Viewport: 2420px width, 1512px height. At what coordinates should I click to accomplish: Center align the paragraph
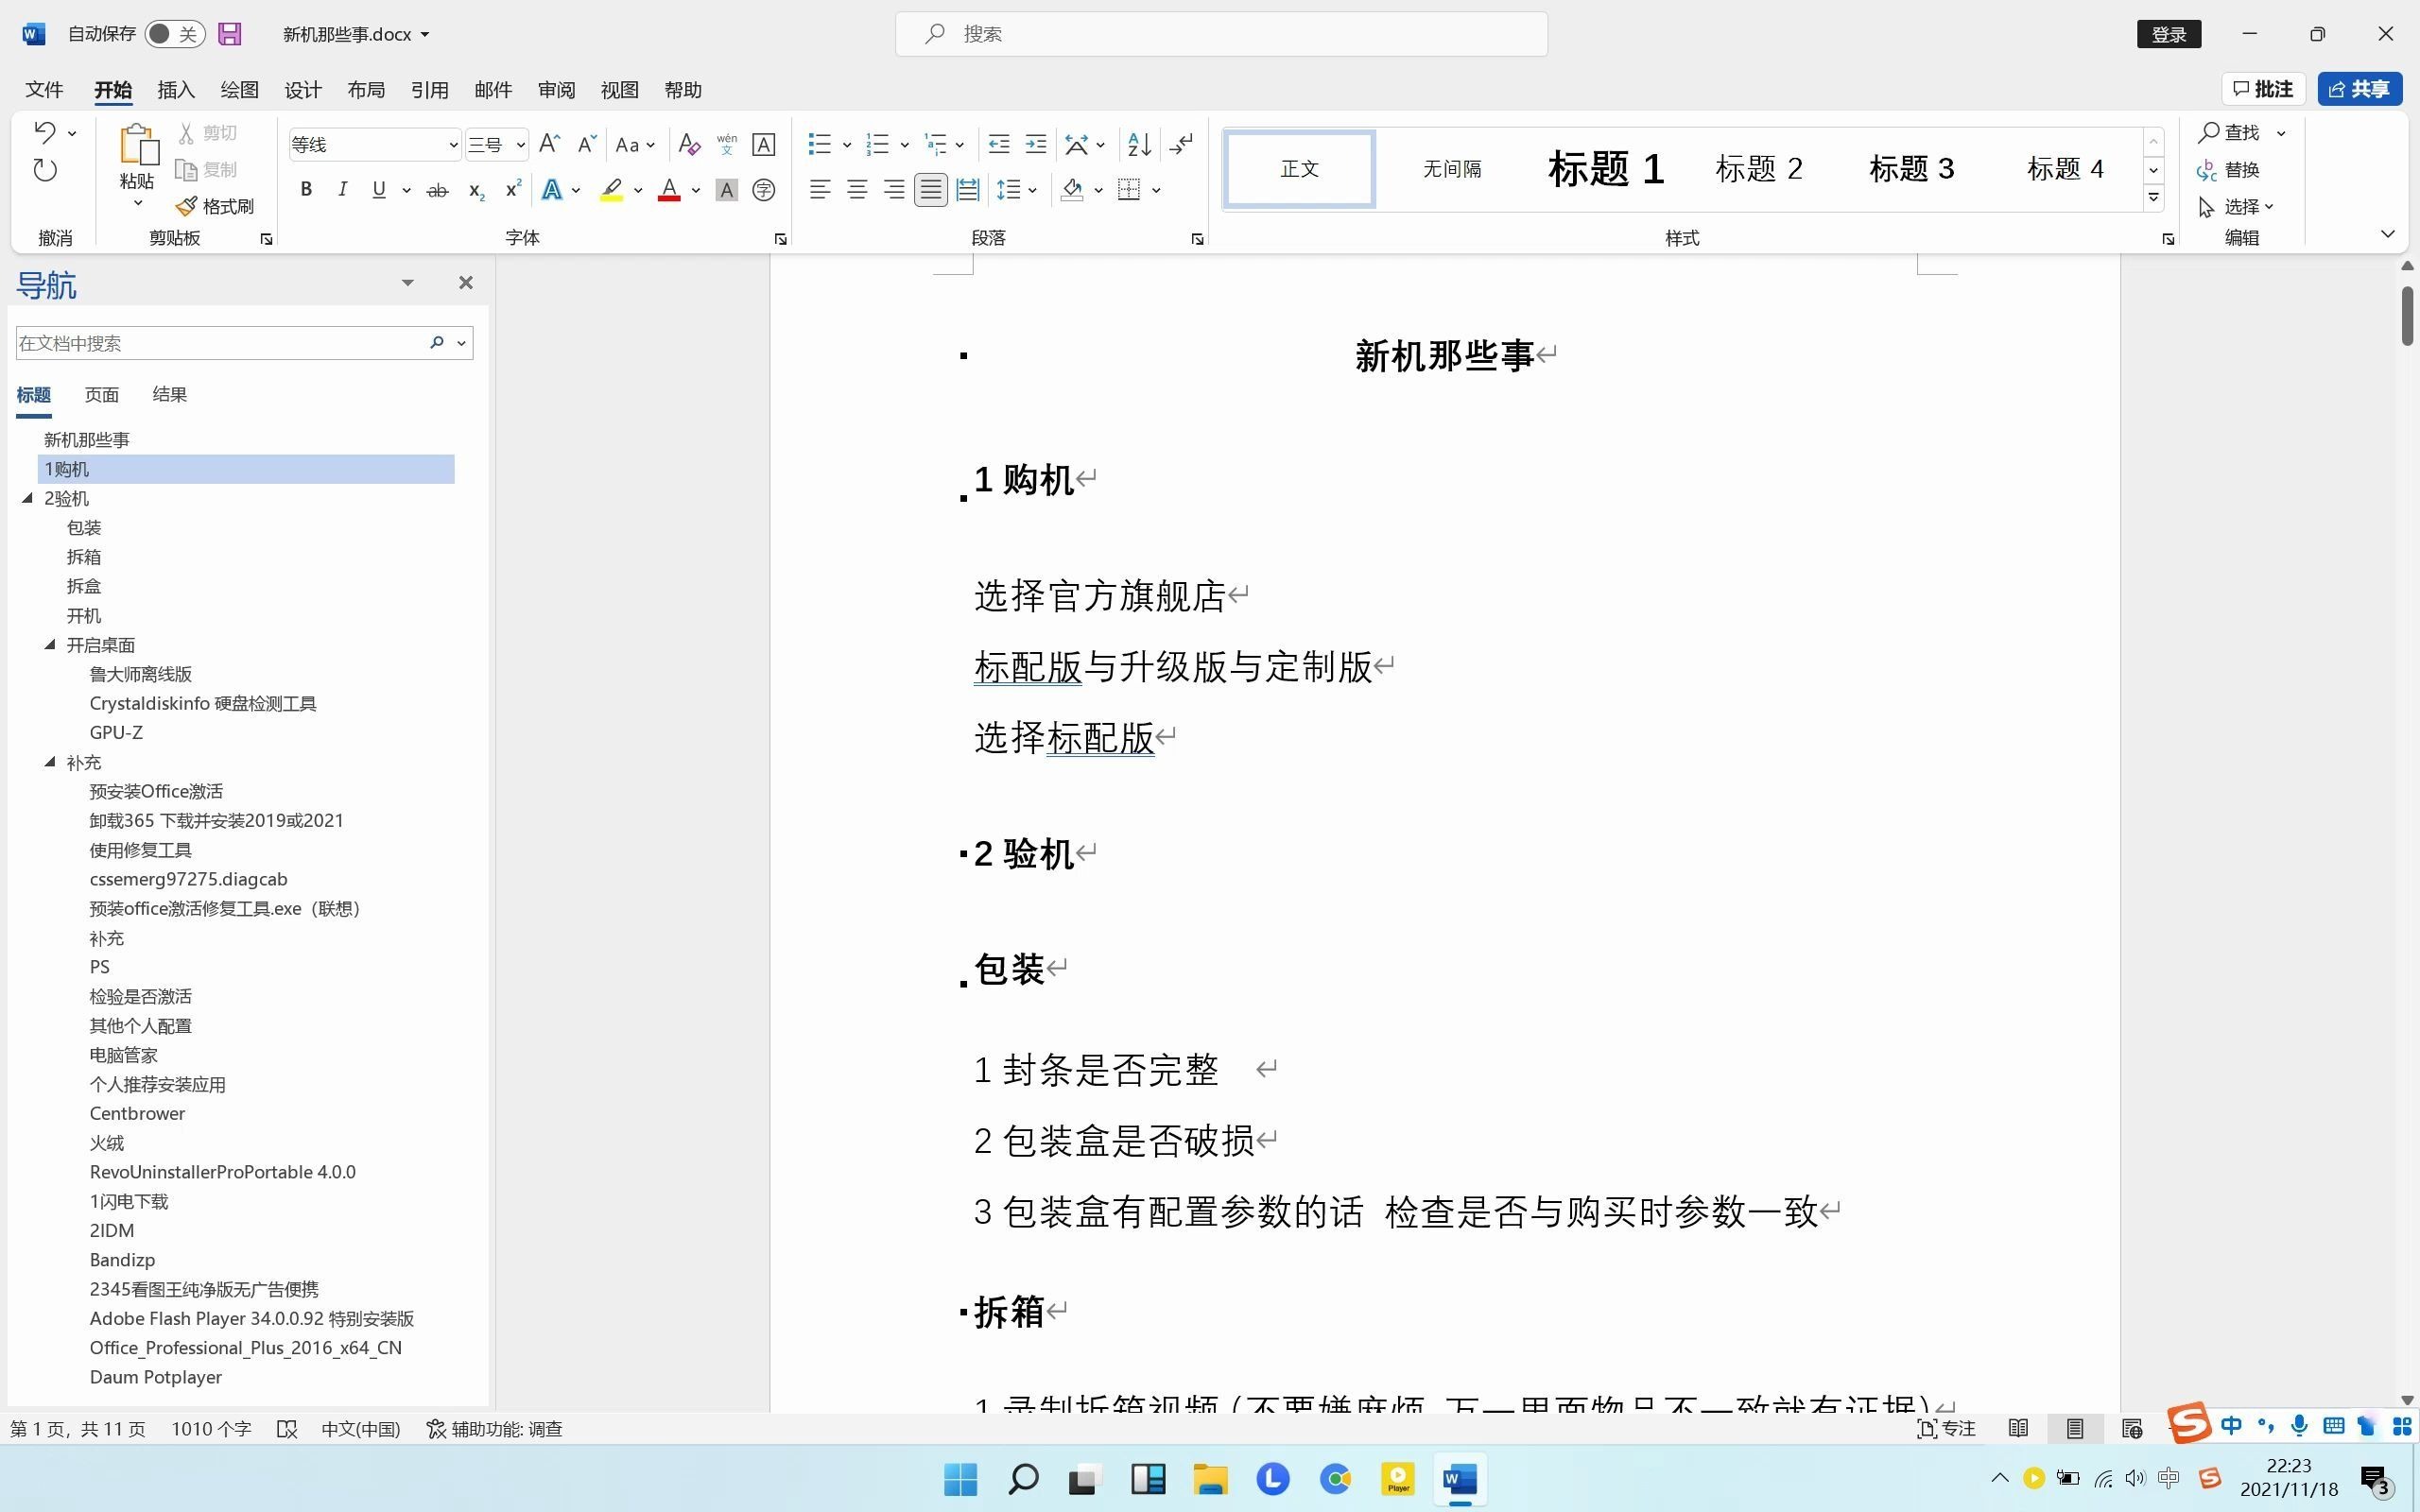click(x=857, y=189)
